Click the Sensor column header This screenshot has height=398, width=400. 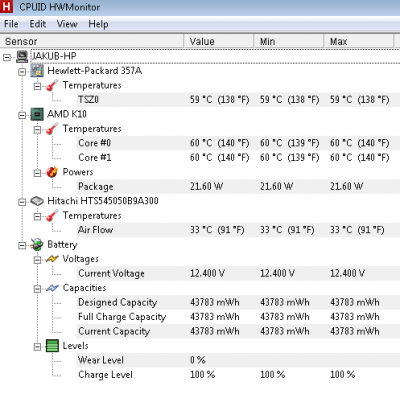pyautogui.click(x=92, y=42)
